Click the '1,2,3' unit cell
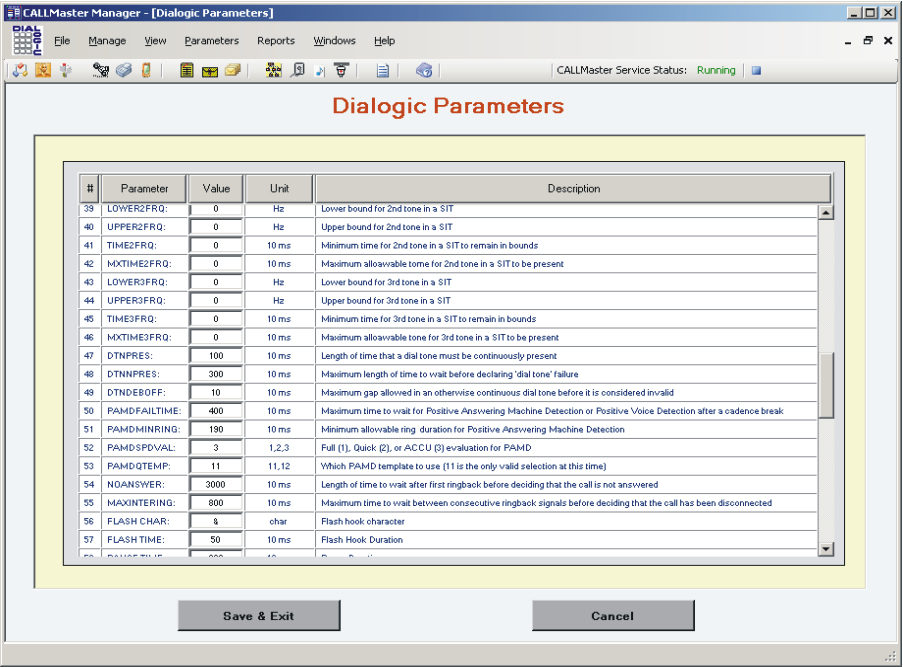The height and width of the screenshot is (667, 903). (x=279, y=448)
